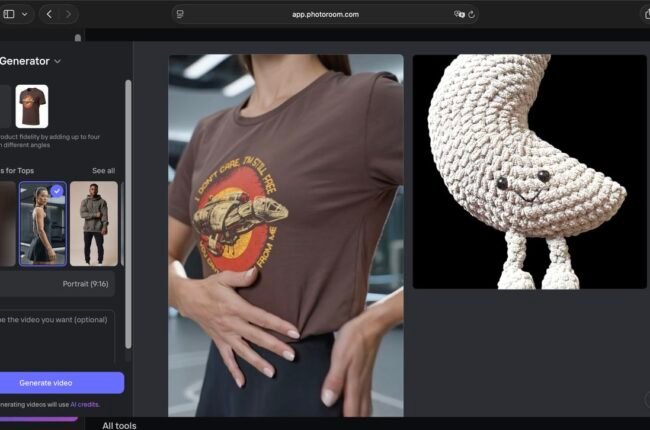Open All tools at the bottom
The height and width of the screenshot is (430, 650).
tap(119, 425)
